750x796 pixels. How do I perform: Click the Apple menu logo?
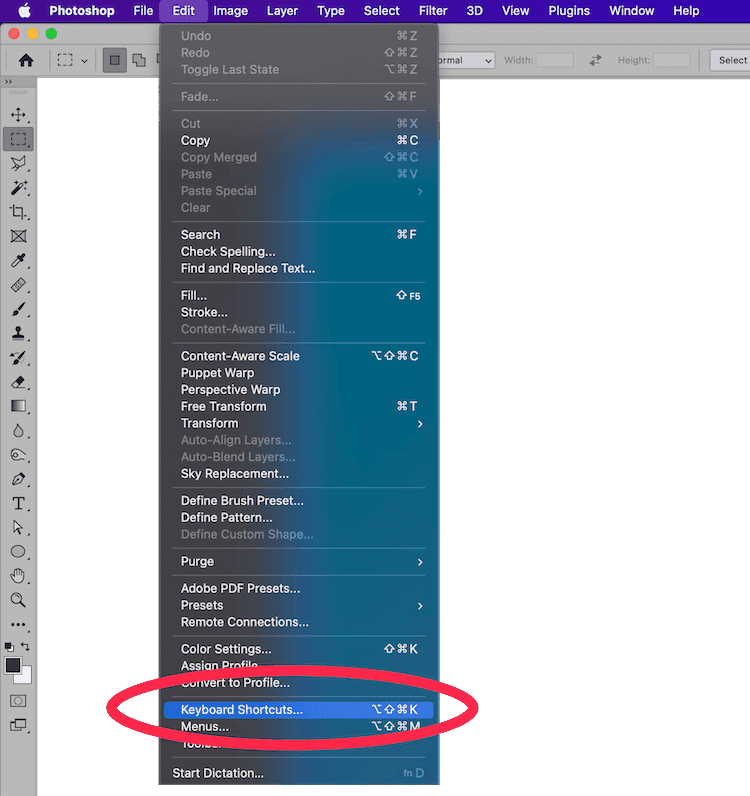(x=25, y=11)
